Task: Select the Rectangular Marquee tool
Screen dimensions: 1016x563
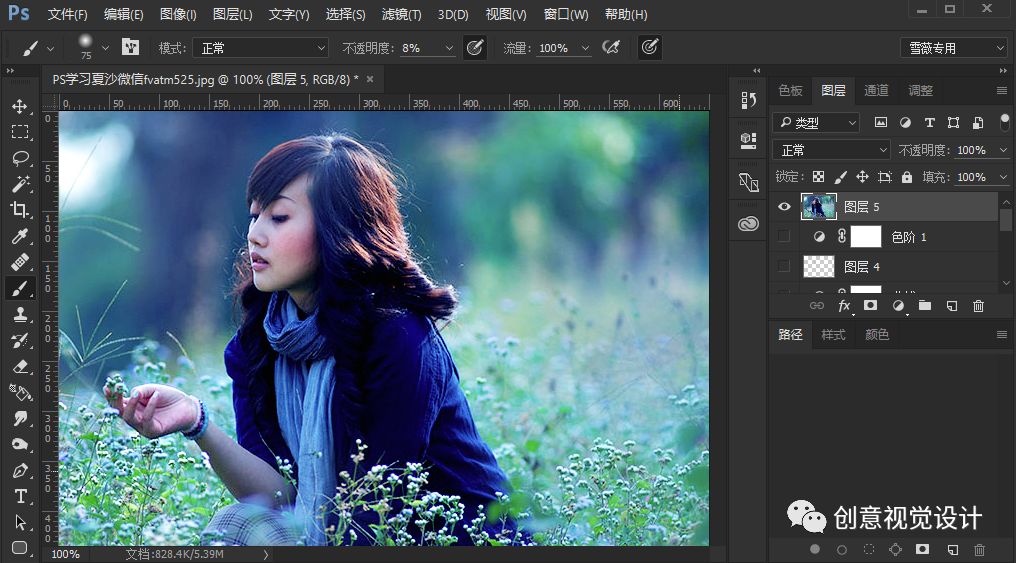Action: pyautogui.click(x=19, y=132)
